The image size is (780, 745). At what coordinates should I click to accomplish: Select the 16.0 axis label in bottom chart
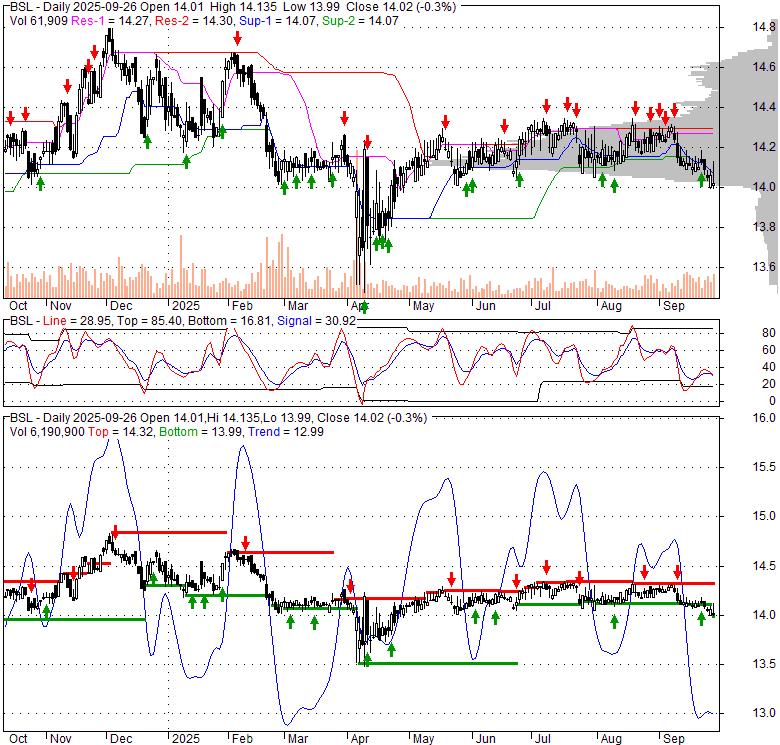pos(764,417)
